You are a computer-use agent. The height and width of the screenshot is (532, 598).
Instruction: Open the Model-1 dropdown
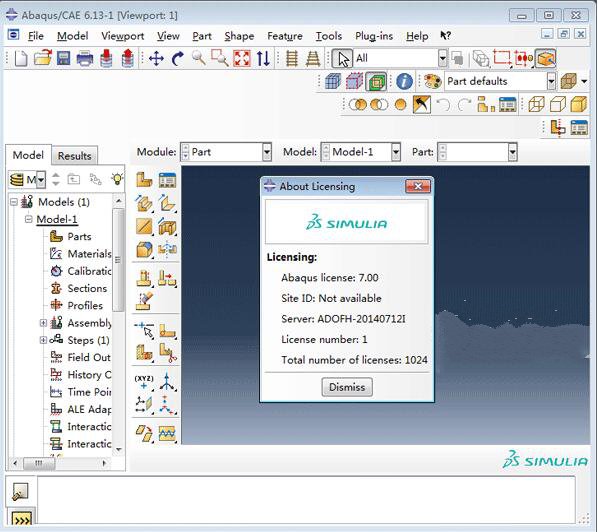395,152
